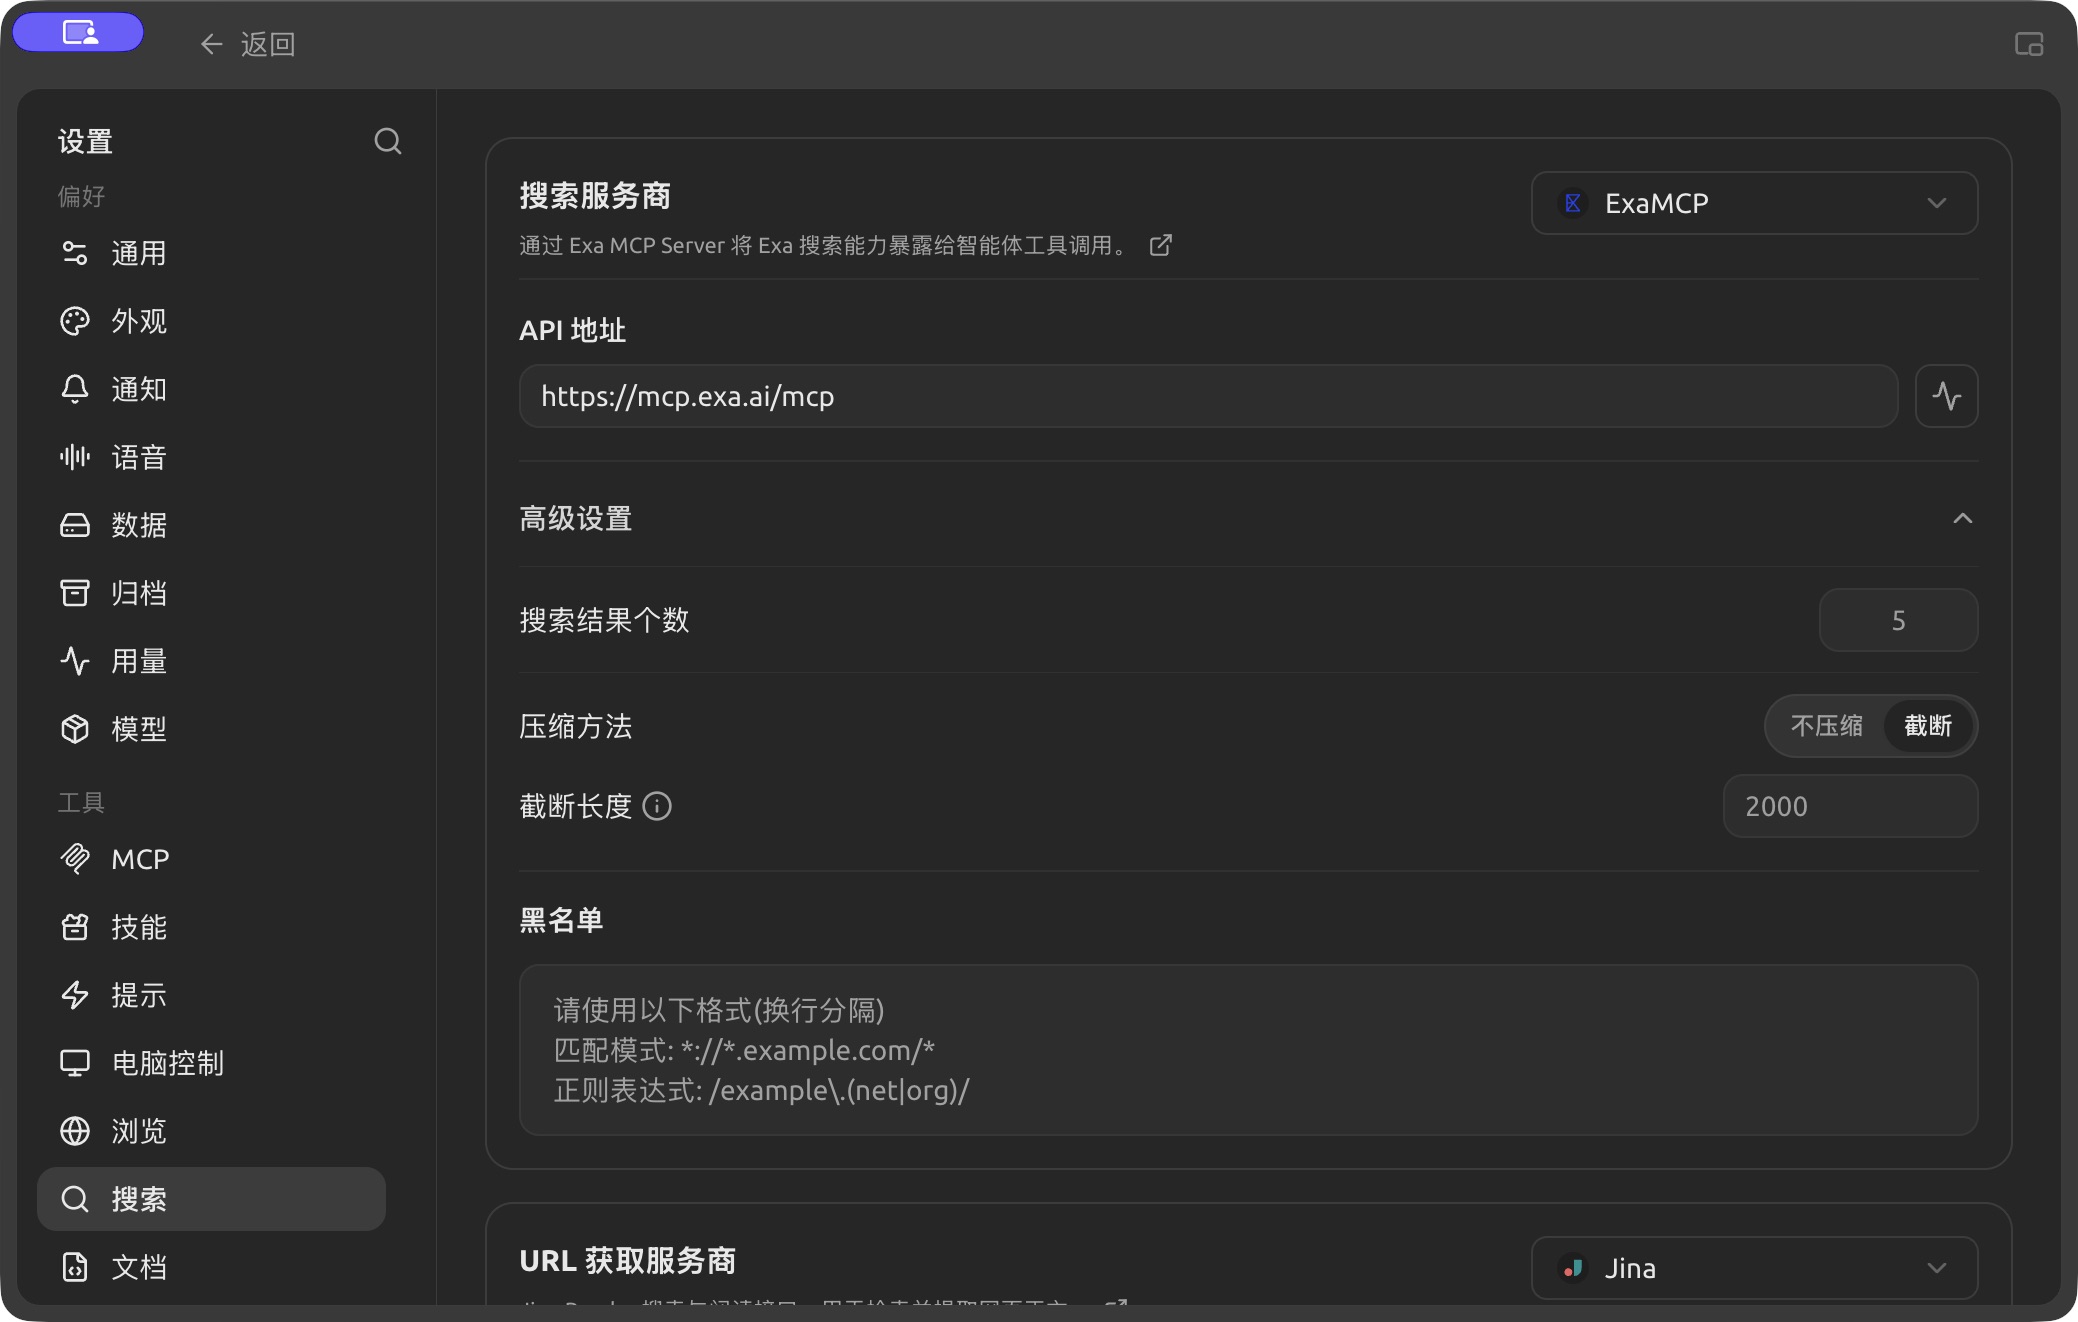This screenshot has height=1322, width=2078.
Task: Click the 文档 document icon
Action: click(x=75, y=1267)
